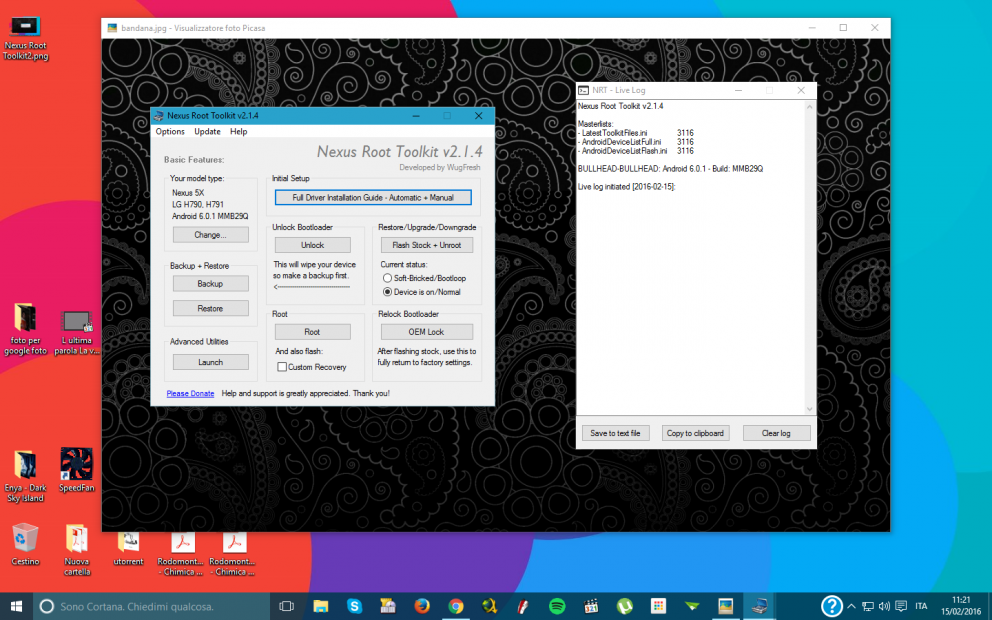
Task: Click the Change... model button
Action: tap(211, 235)
